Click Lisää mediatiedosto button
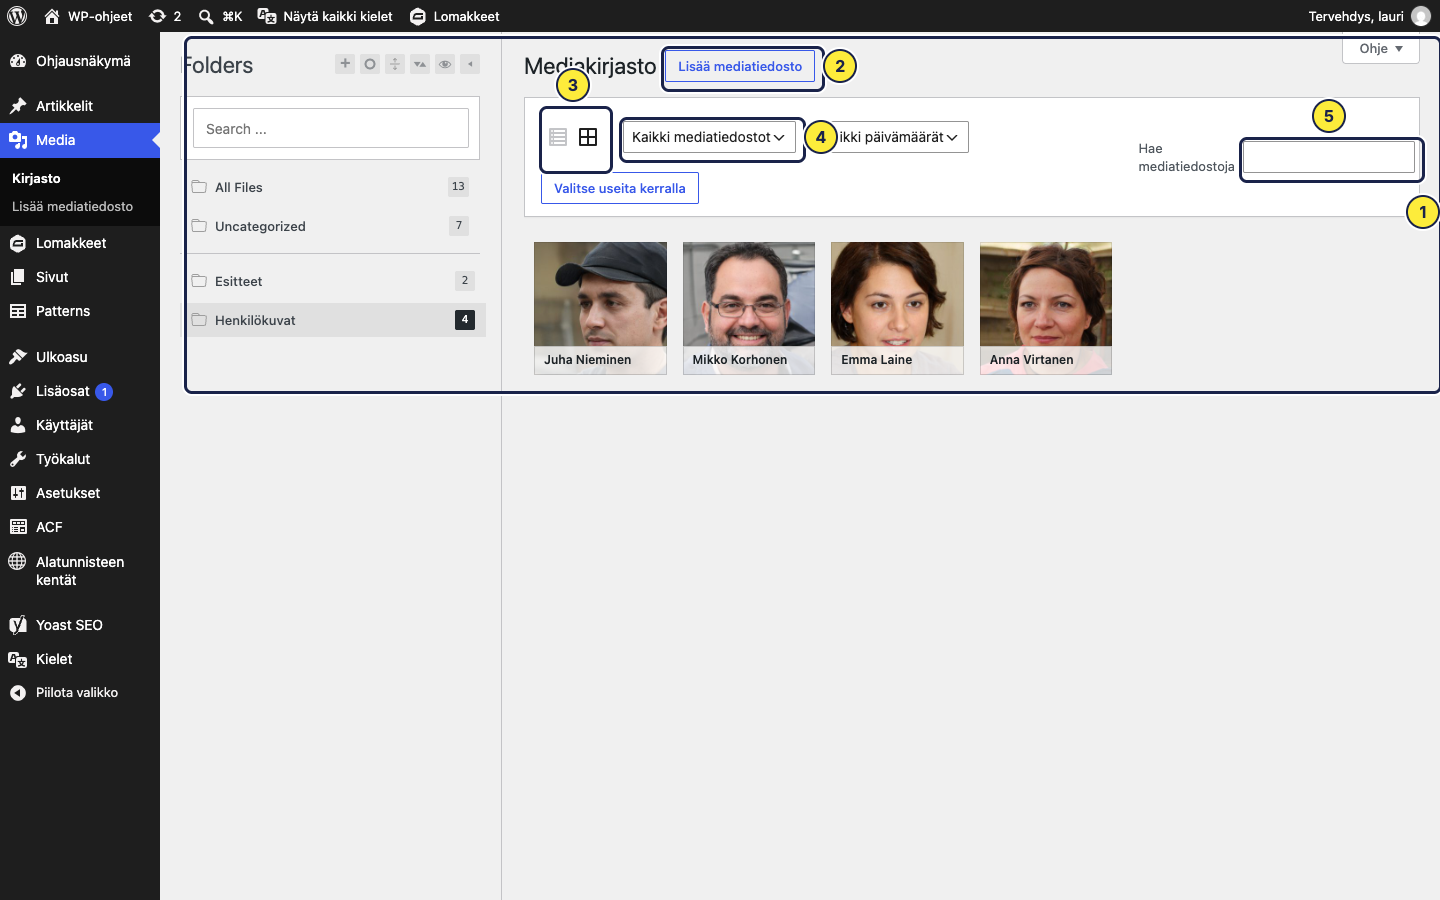 [740, 66]
